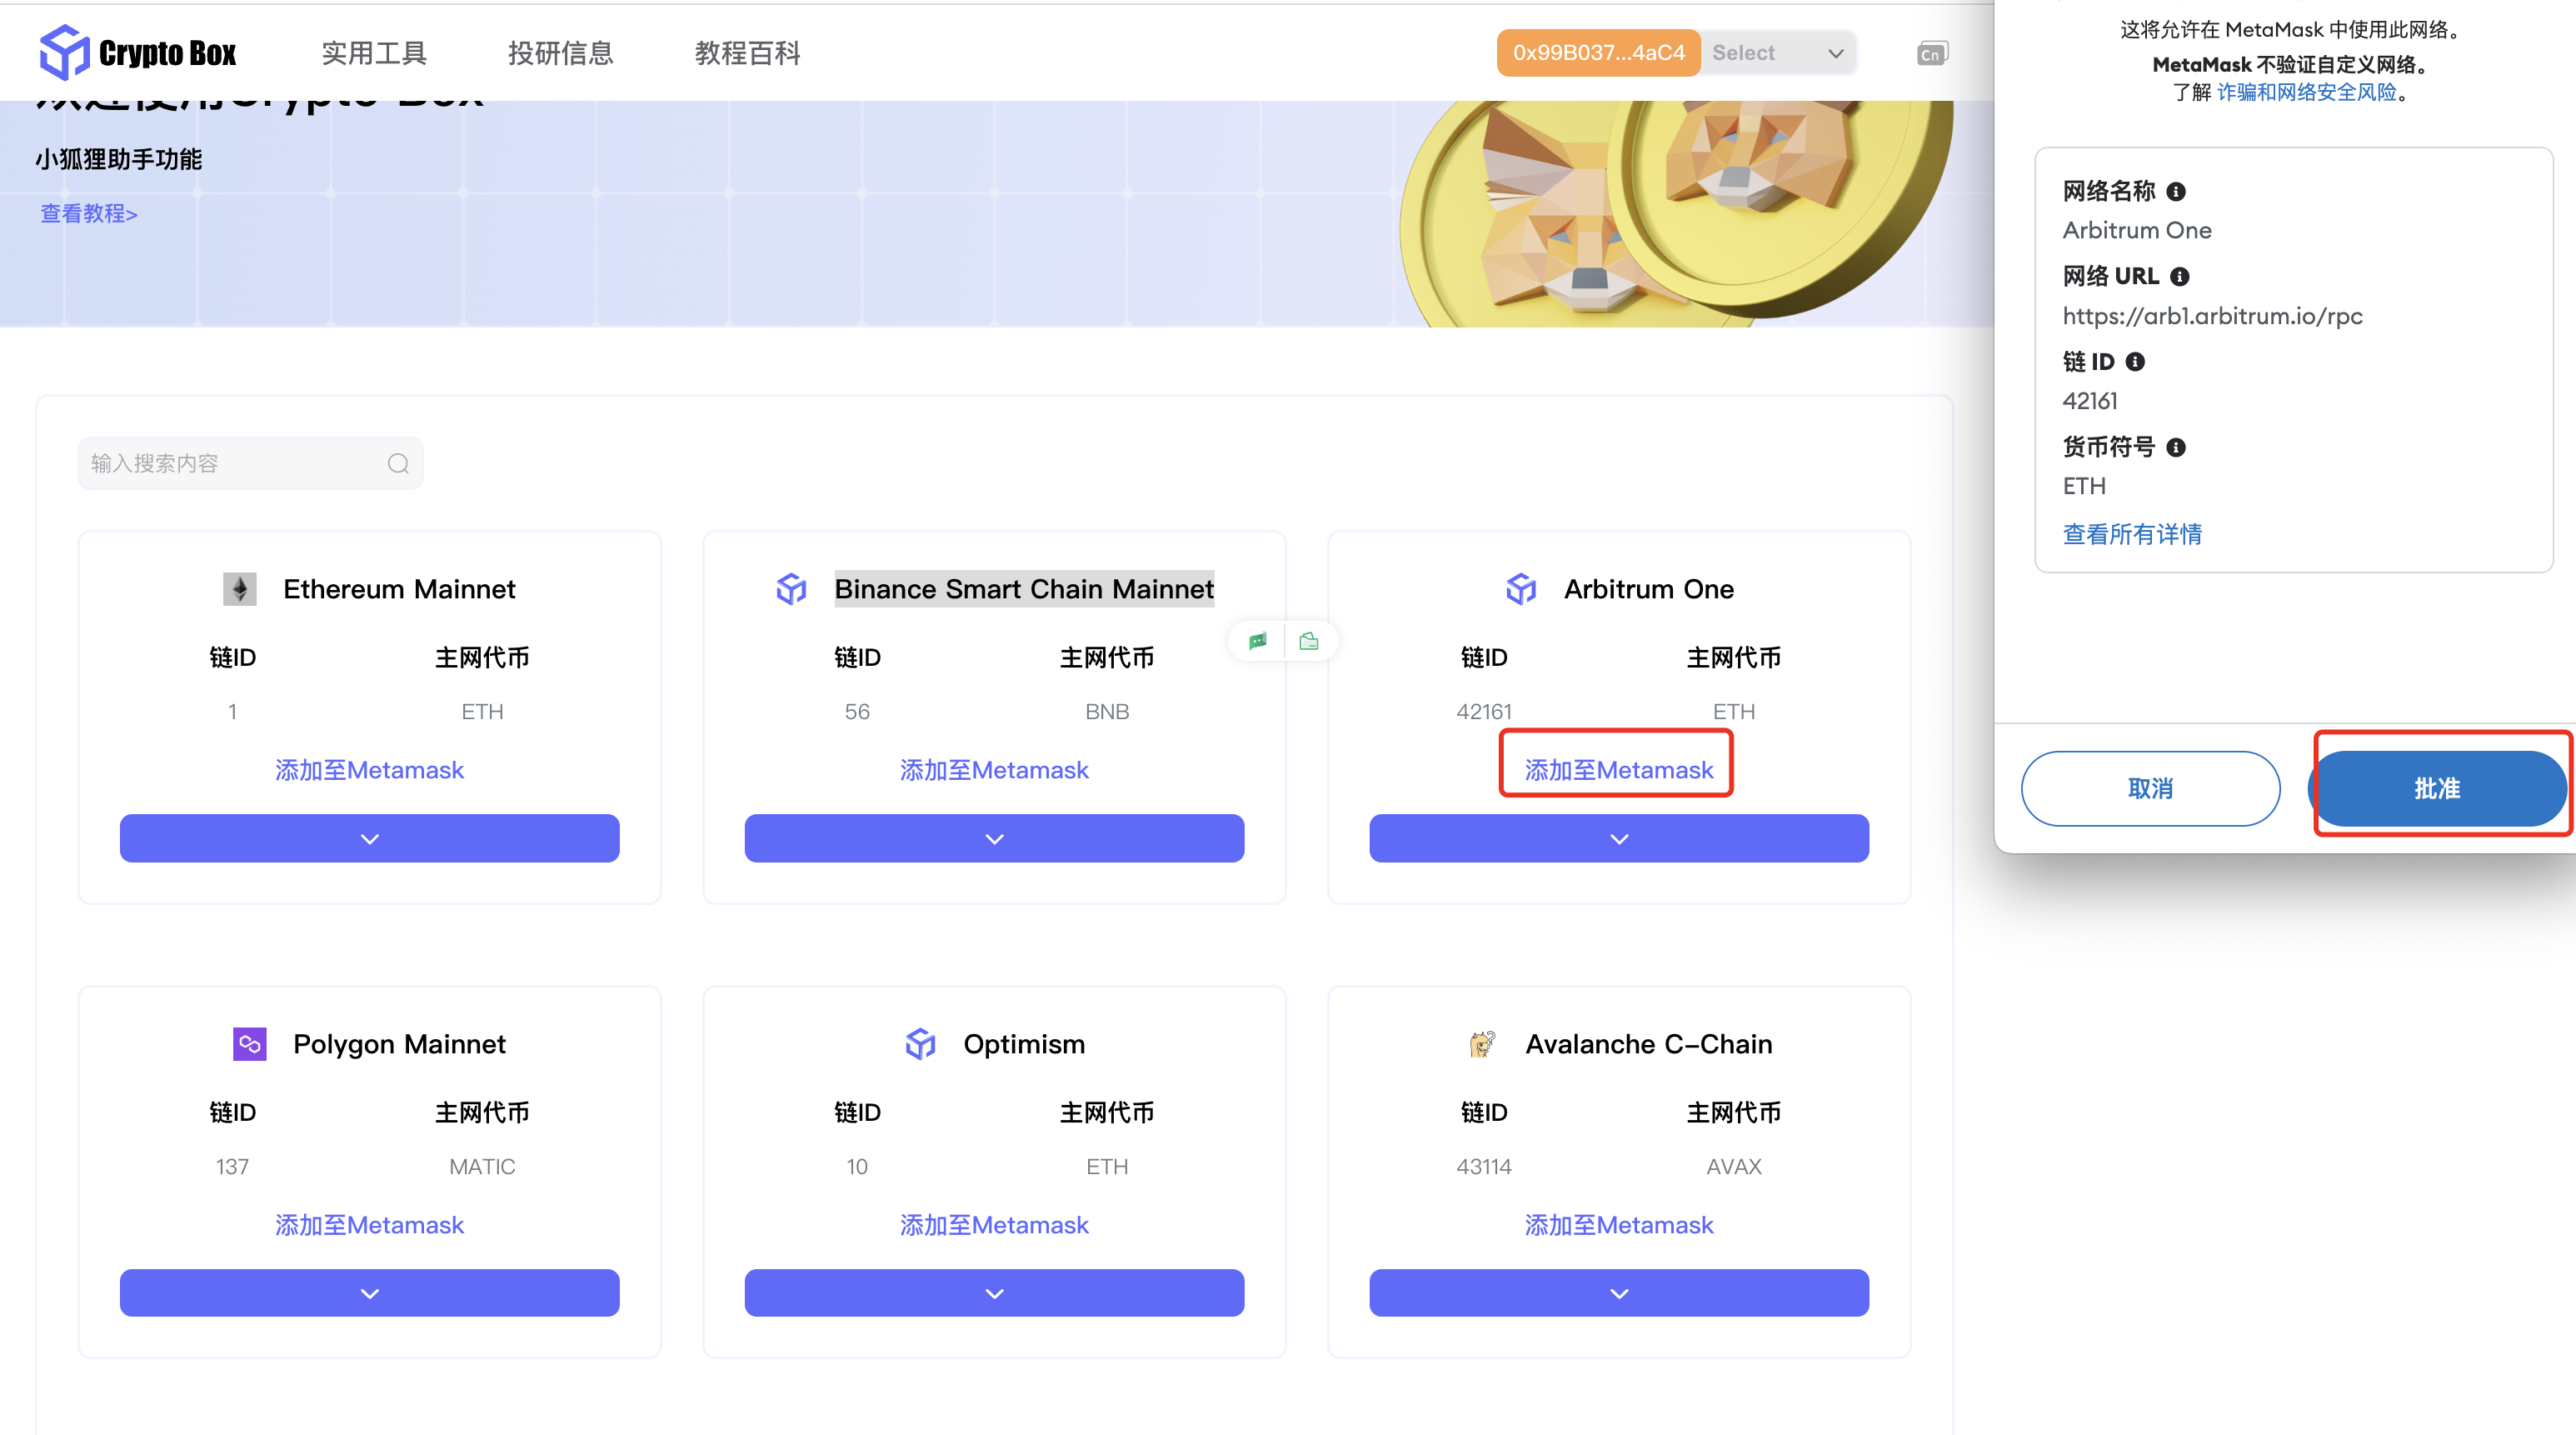Open the 实用工具 menu
2576x1435 pixels.
(374, 53)
